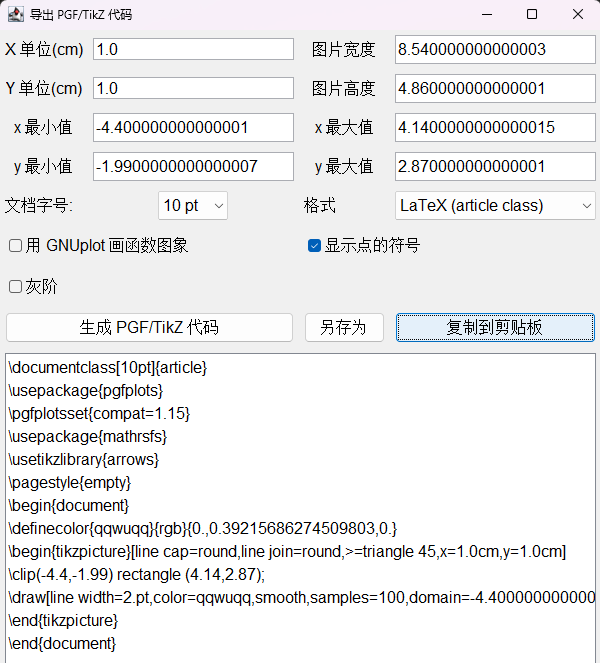
Task: Close the 导出 PGF/TikZ 代码 window
Action: click(x=578, y=15)
